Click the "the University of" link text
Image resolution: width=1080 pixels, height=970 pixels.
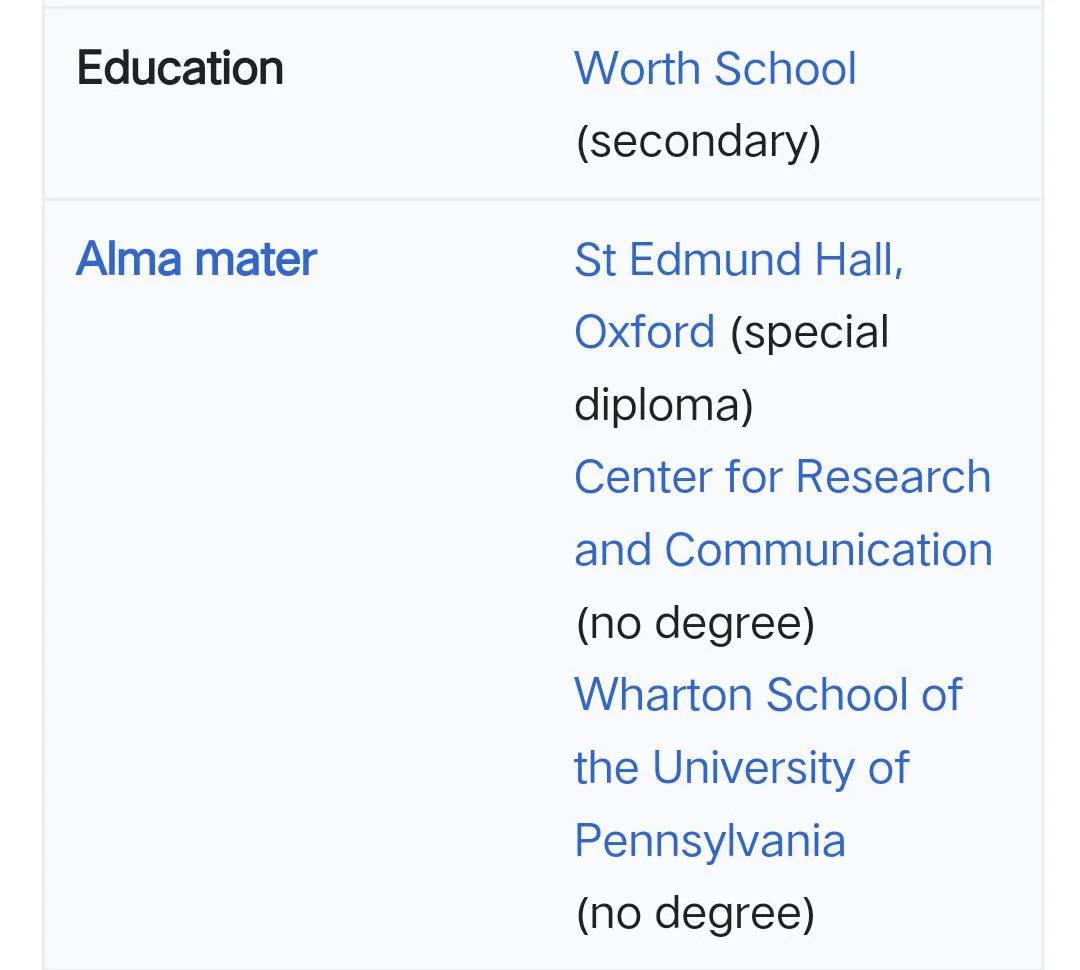742,767
